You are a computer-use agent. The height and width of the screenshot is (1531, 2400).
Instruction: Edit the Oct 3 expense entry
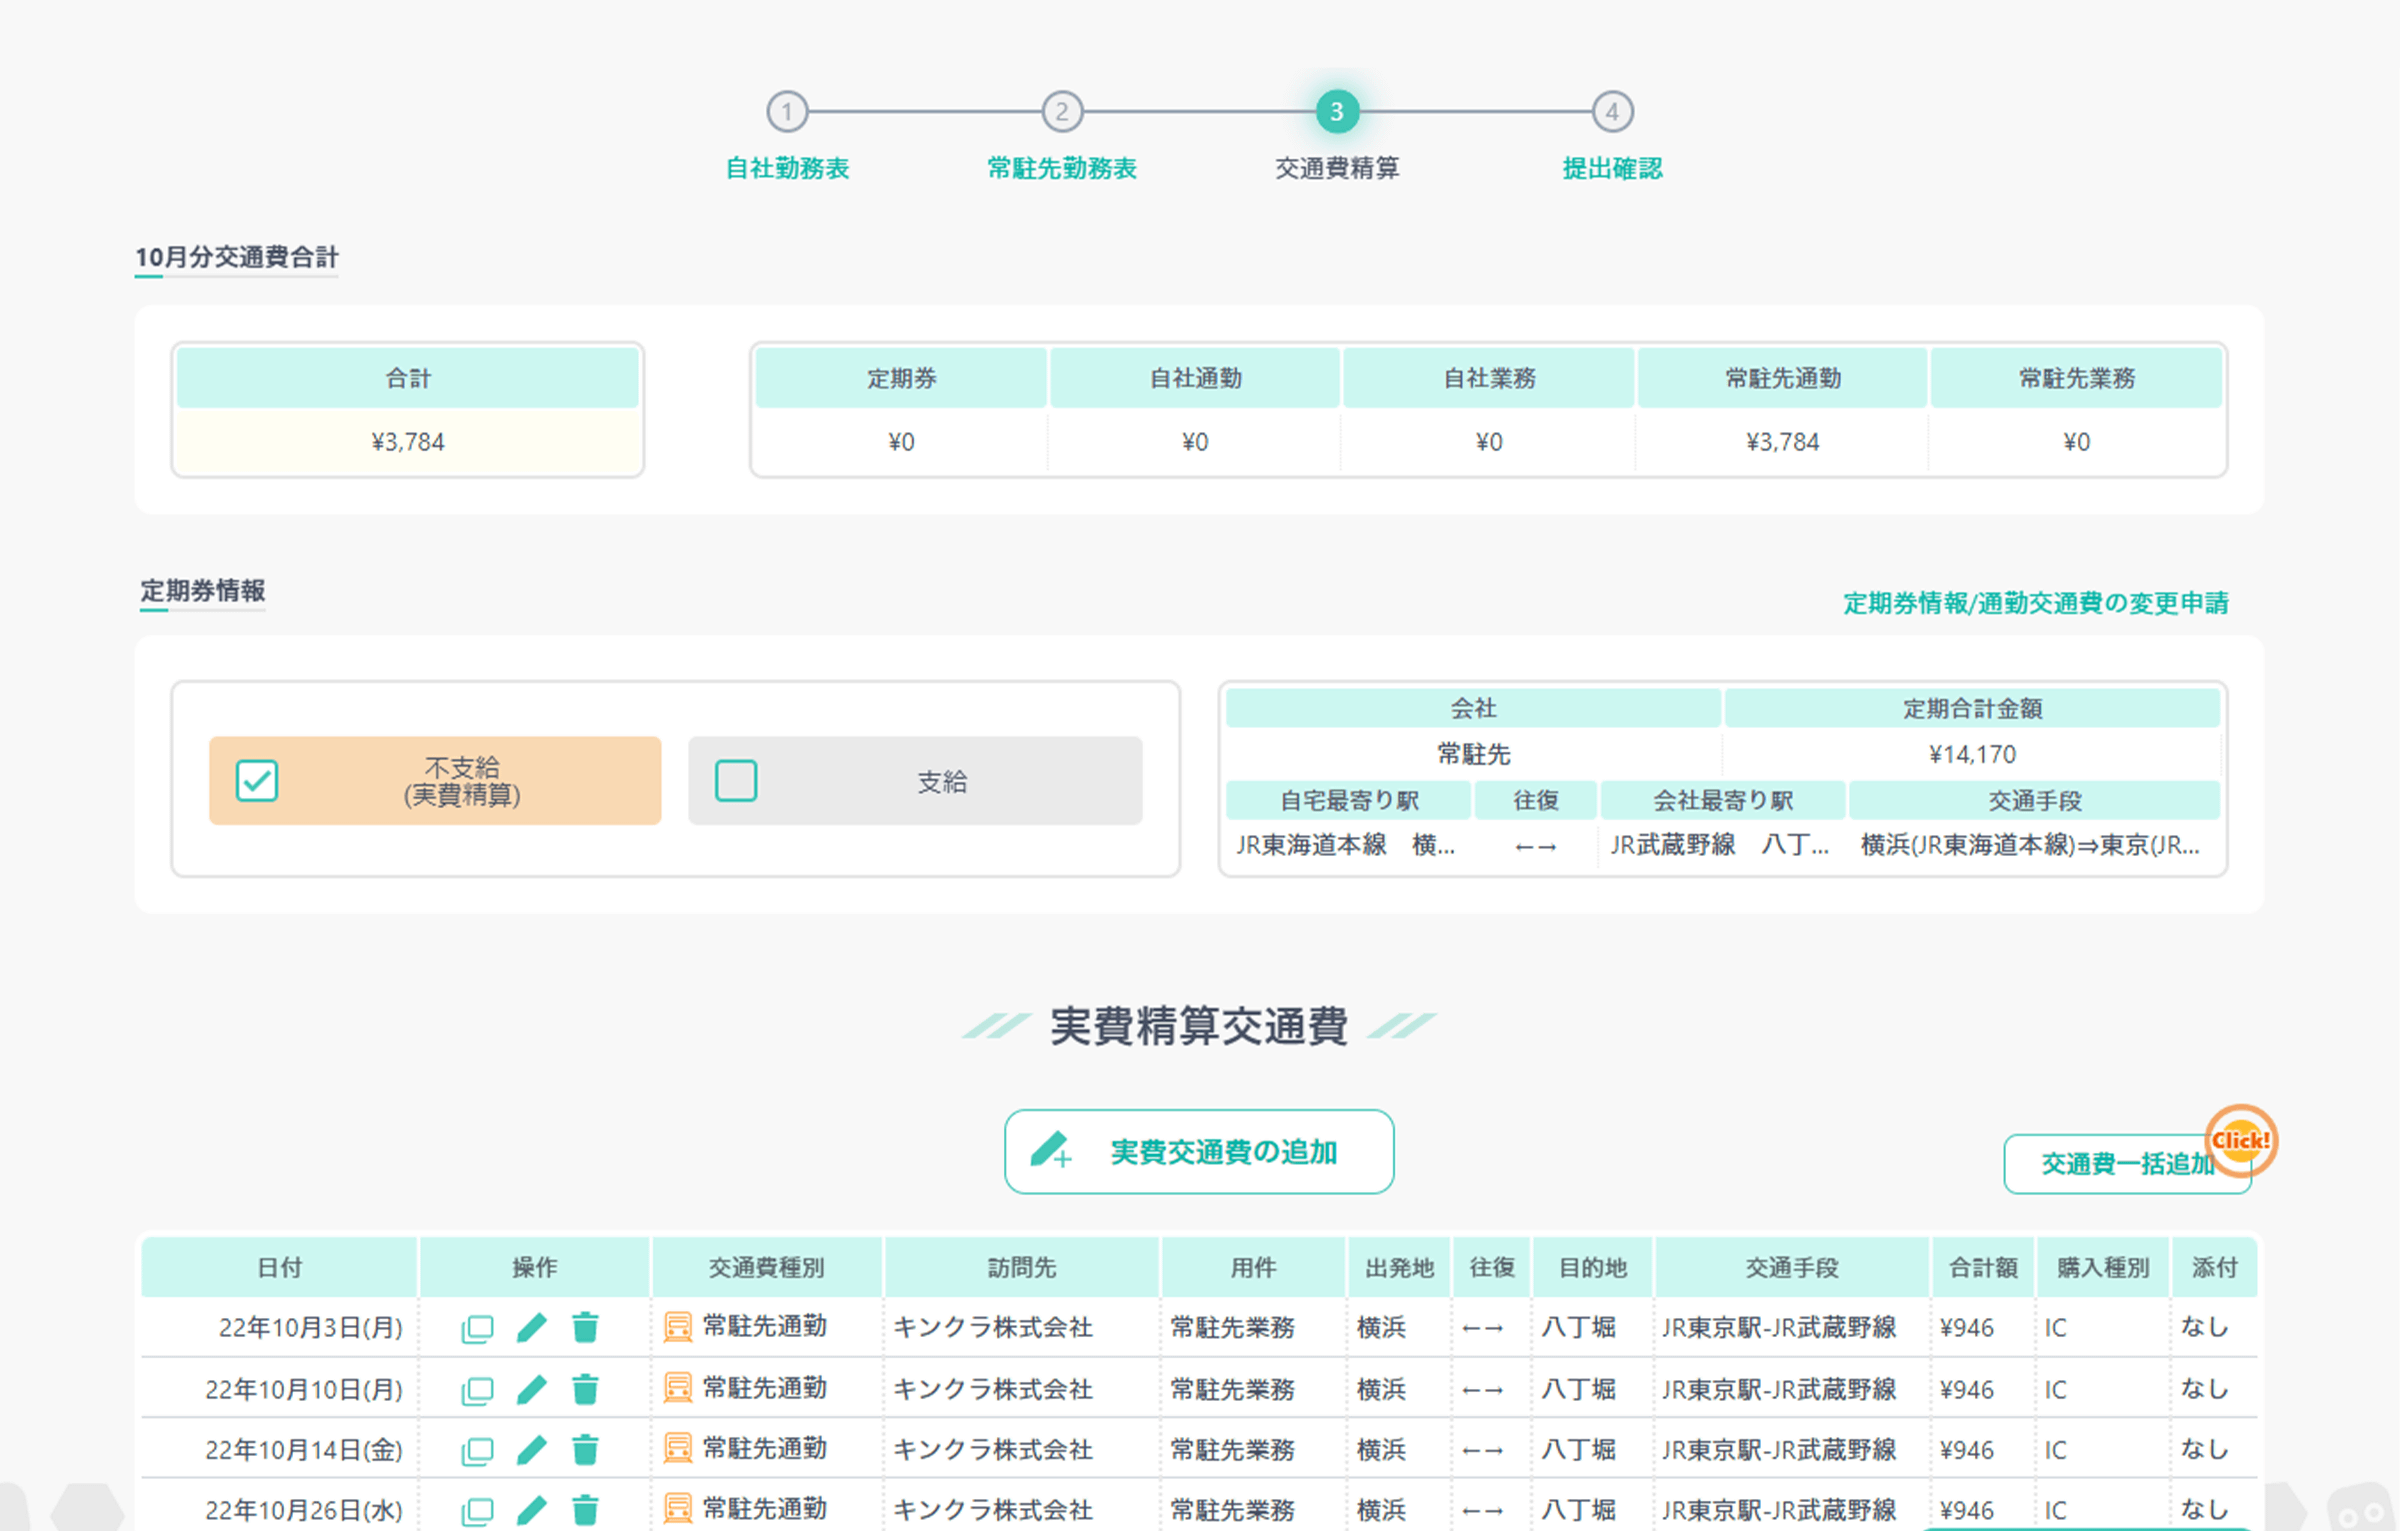[532, 1328]
